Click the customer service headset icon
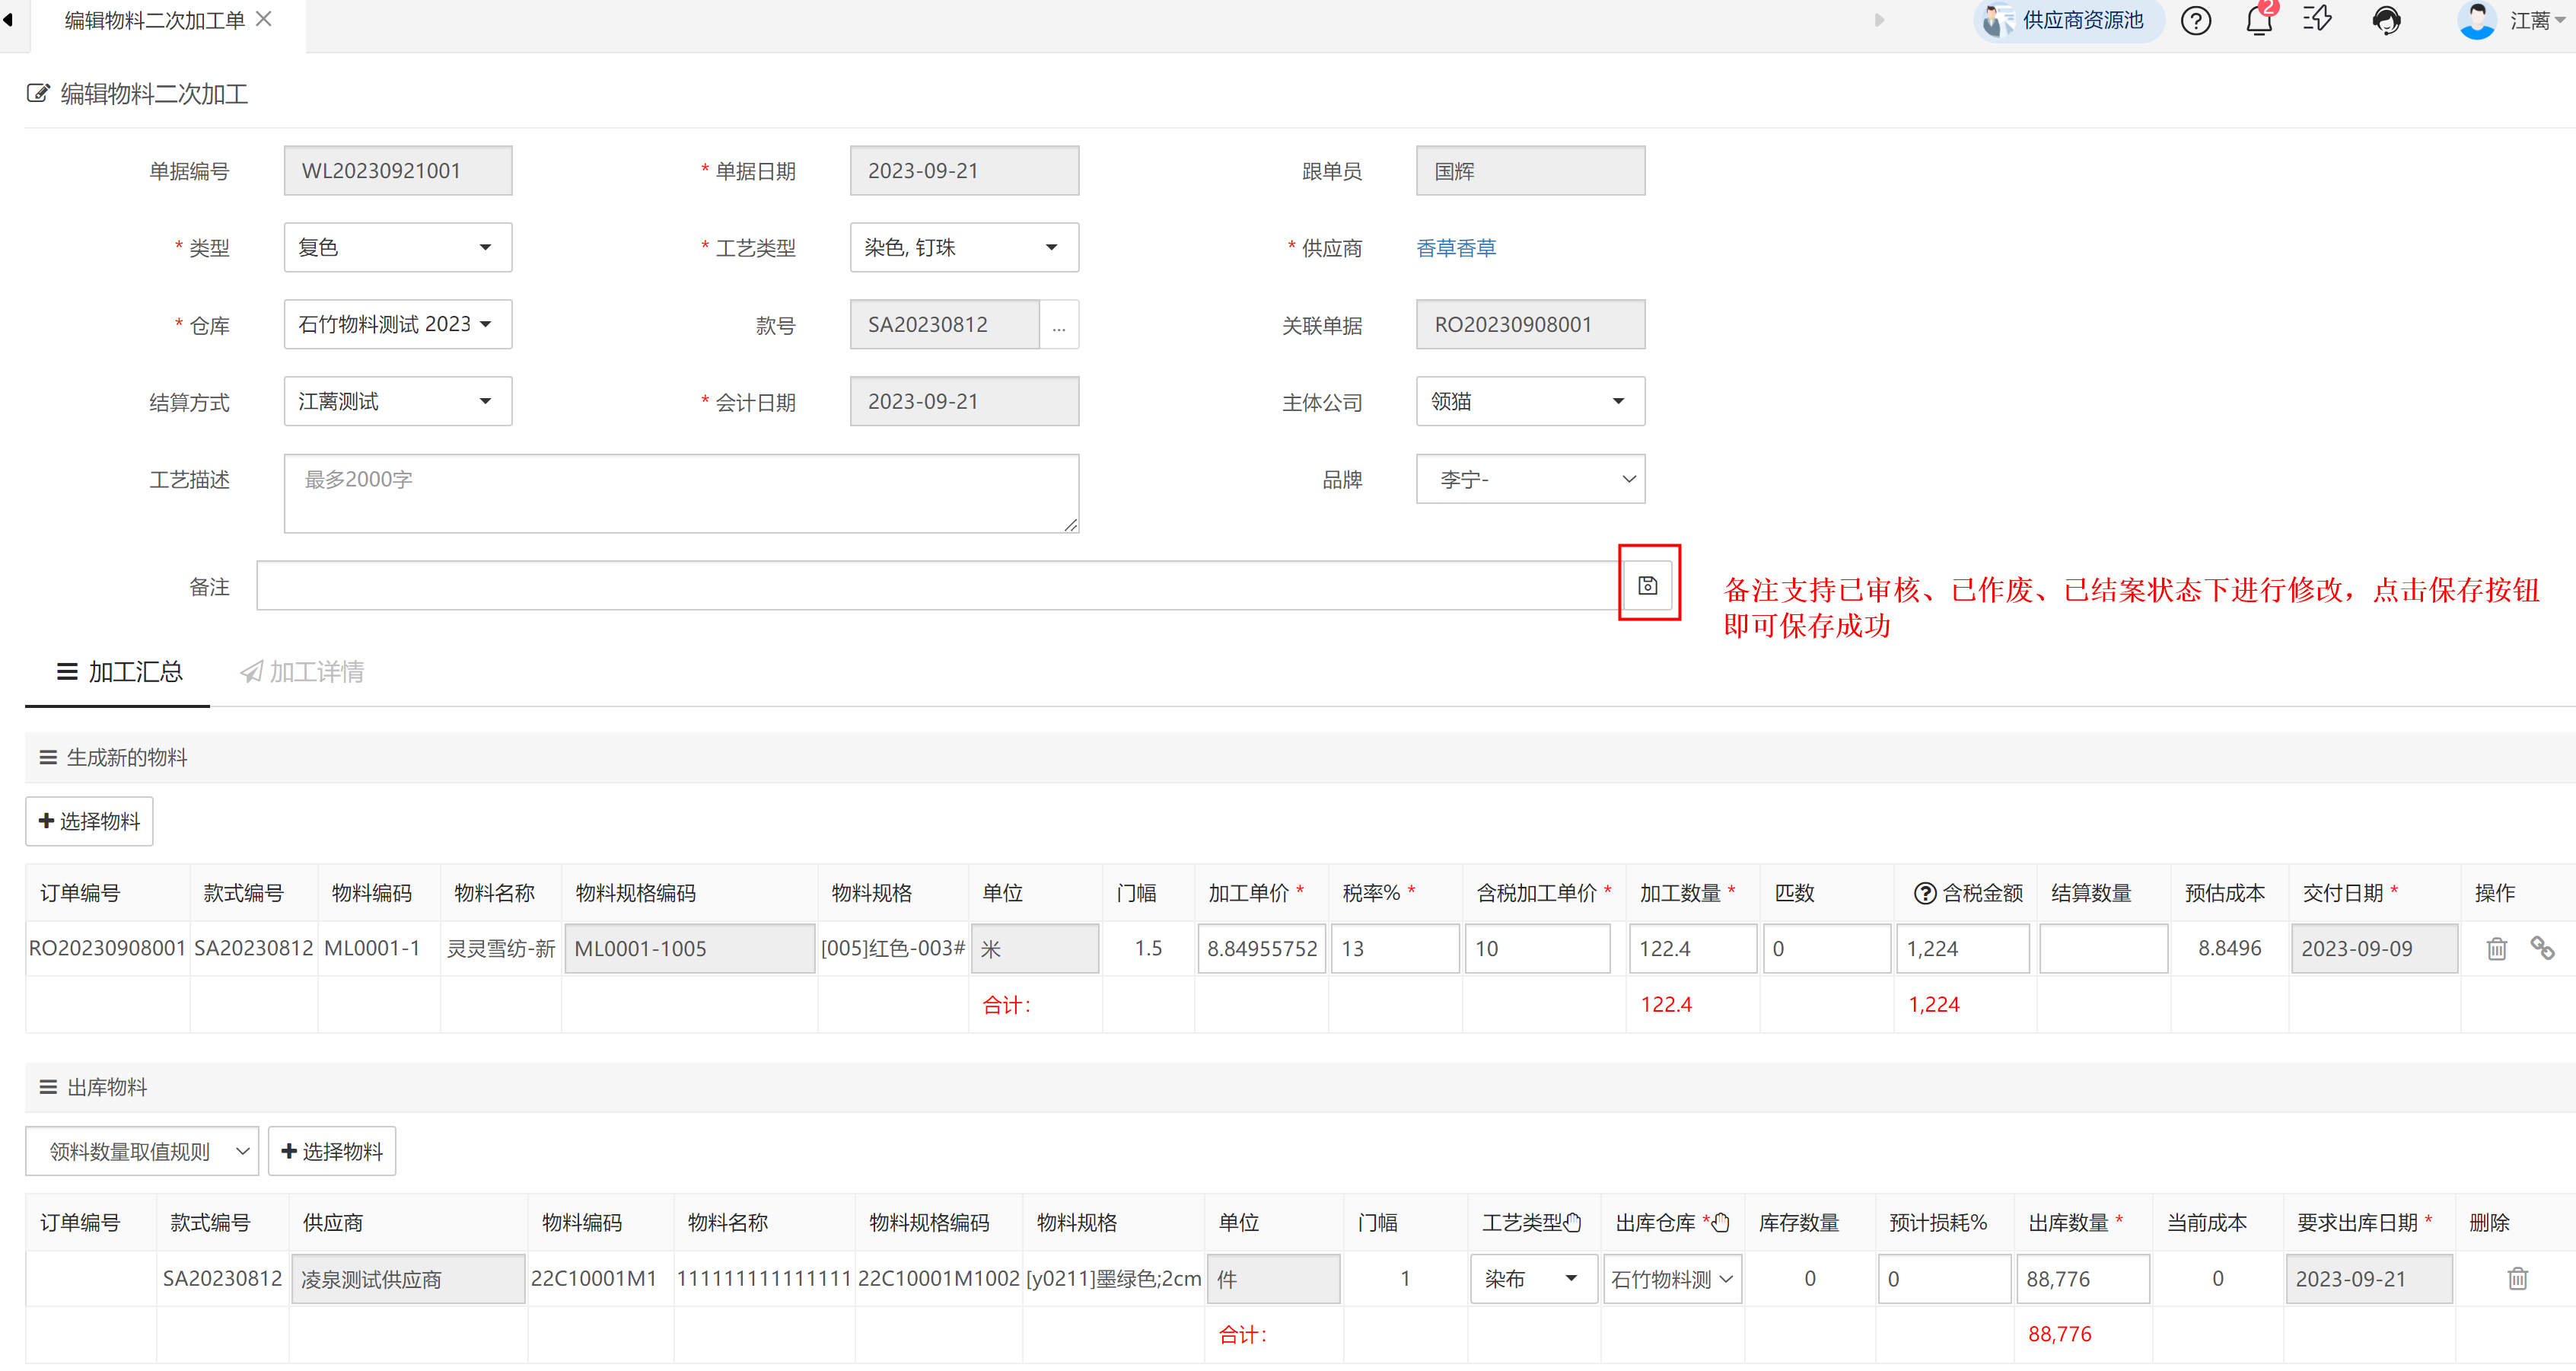The image size is (2576, 1371). point(2386,20)
